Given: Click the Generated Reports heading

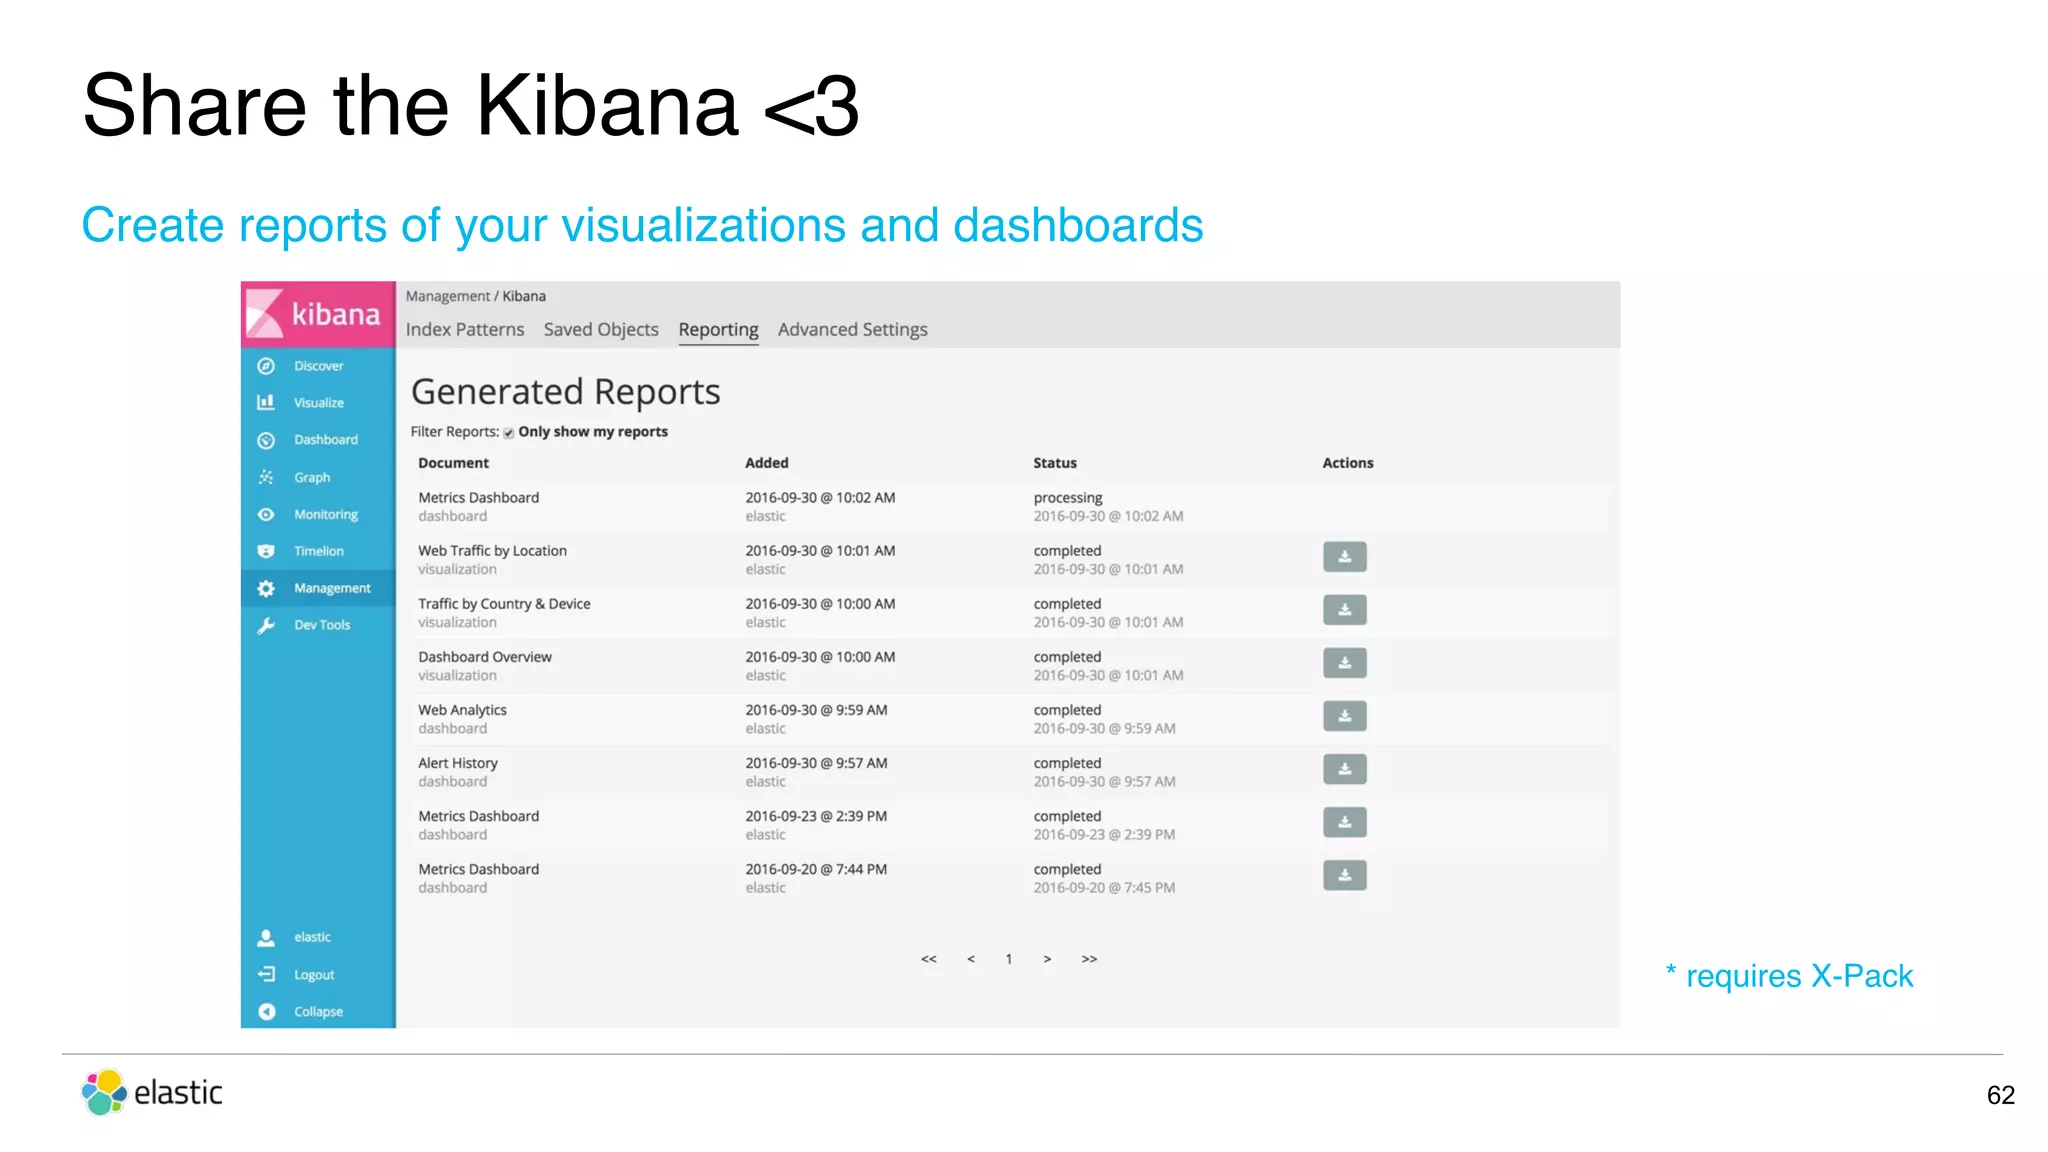Looking at the screenshot, I should coord(566,392).
